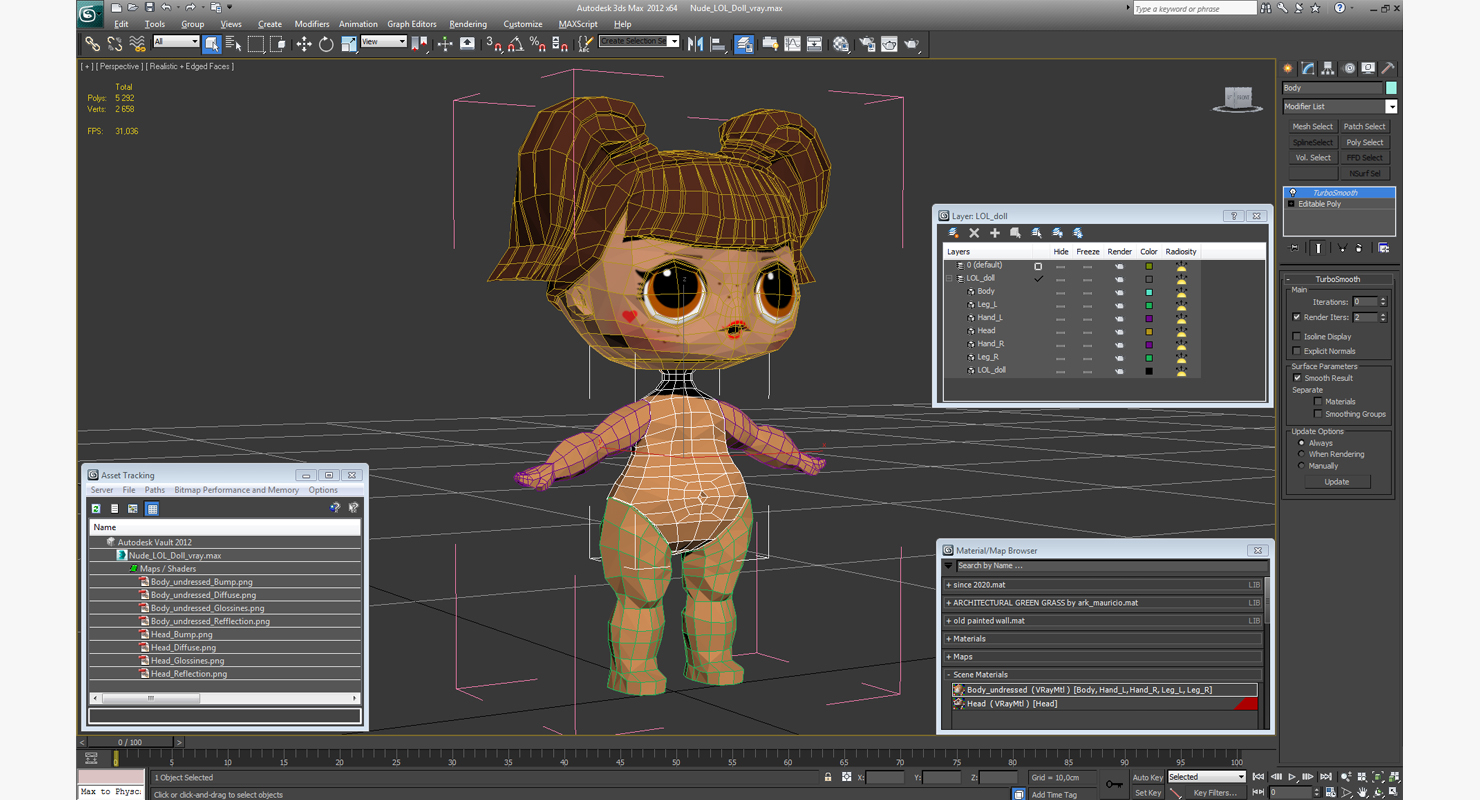
Task: Click the Mirror tool icon
Action: pyautogui.click(x=695, y=44)
